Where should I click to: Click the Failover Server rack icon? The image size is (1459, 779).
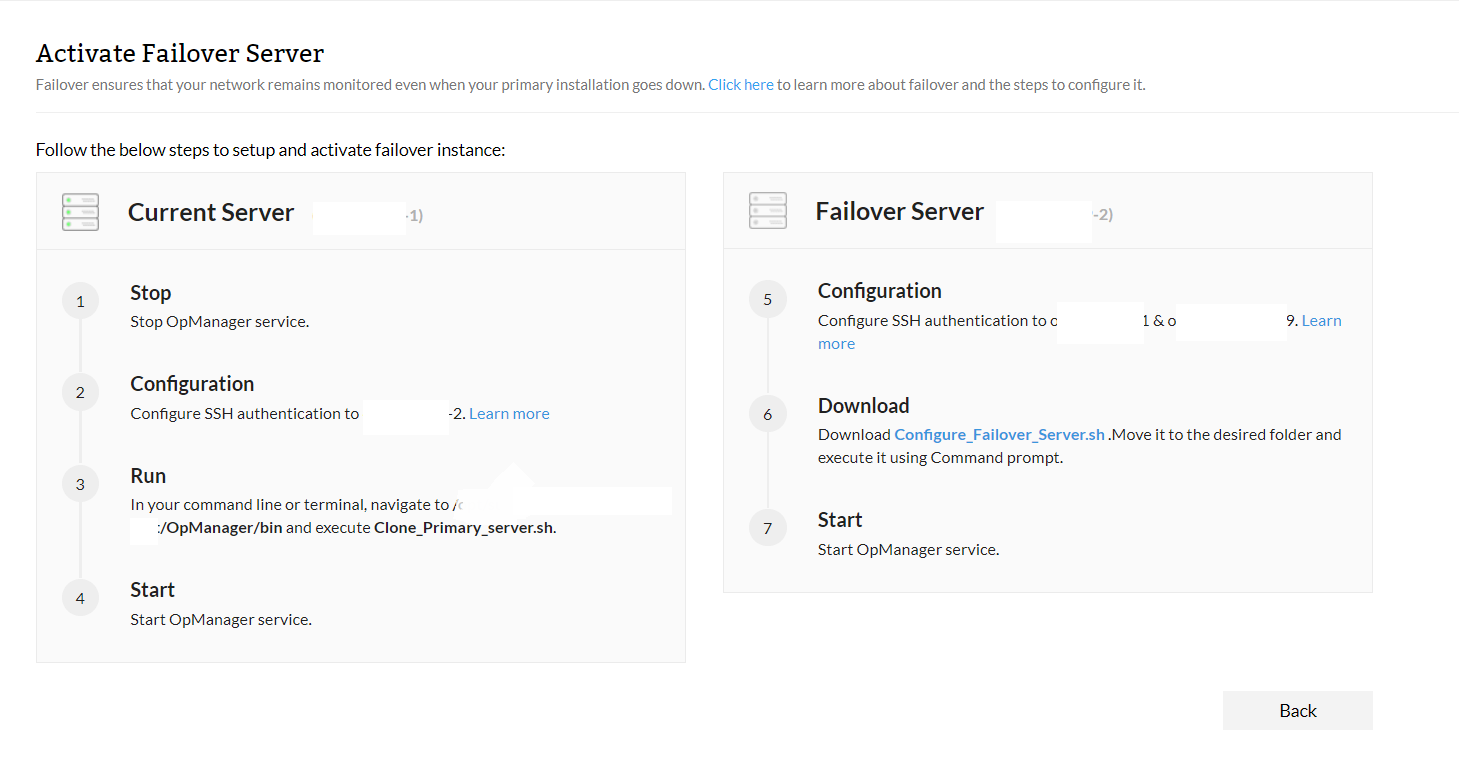coord(768,211)
